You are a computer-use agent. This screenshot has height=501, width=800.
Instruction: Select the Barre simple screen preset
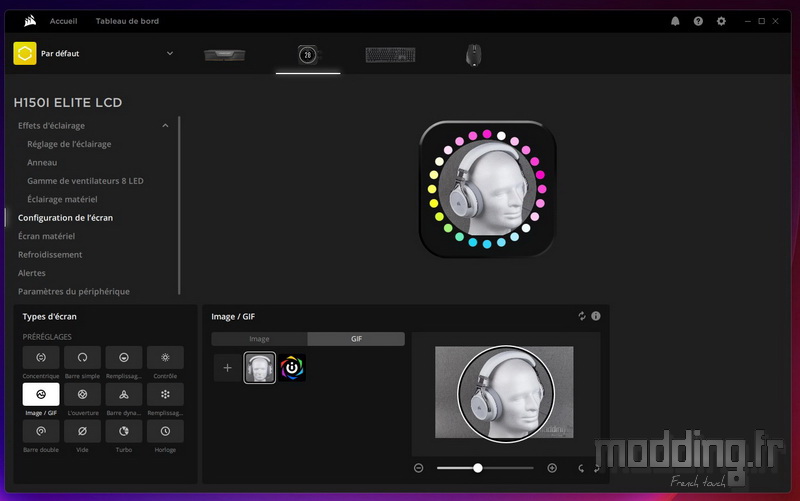[x=82, y=358]
